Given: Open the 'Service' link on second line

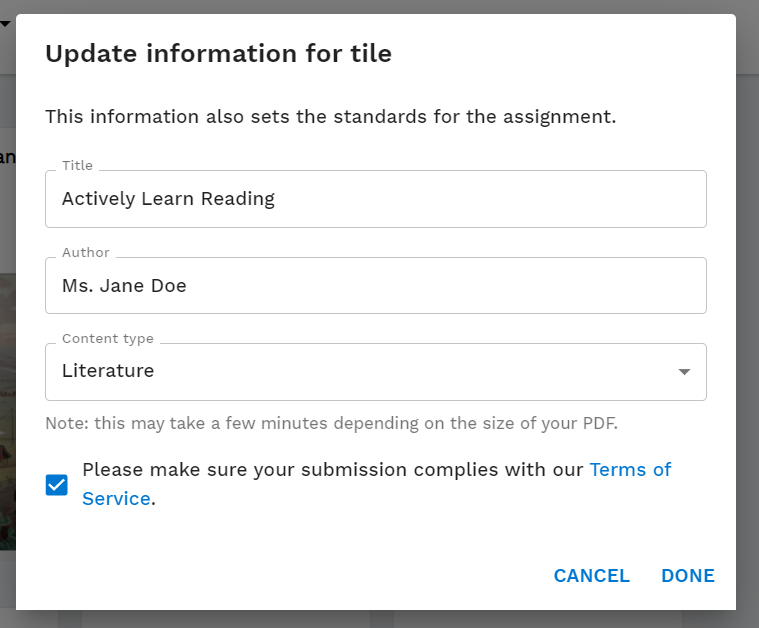Looking at the screenshot, I should pos(116,499).
